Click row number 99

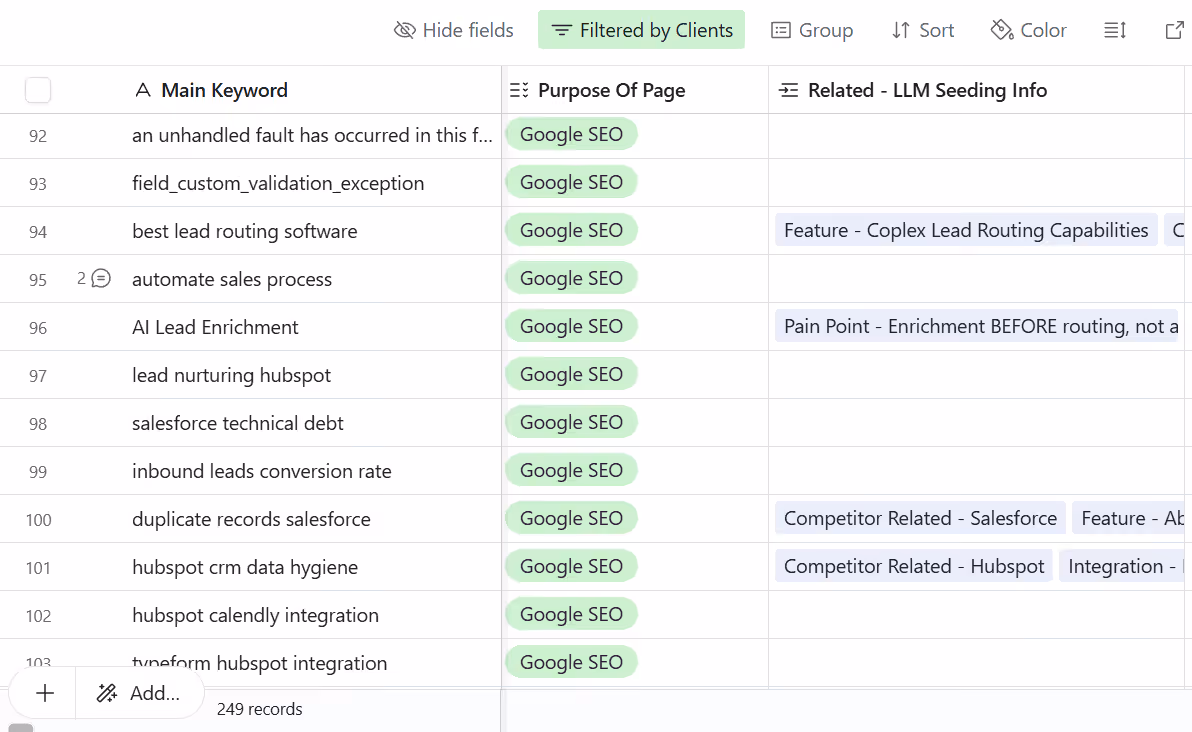tap(38, 471)
